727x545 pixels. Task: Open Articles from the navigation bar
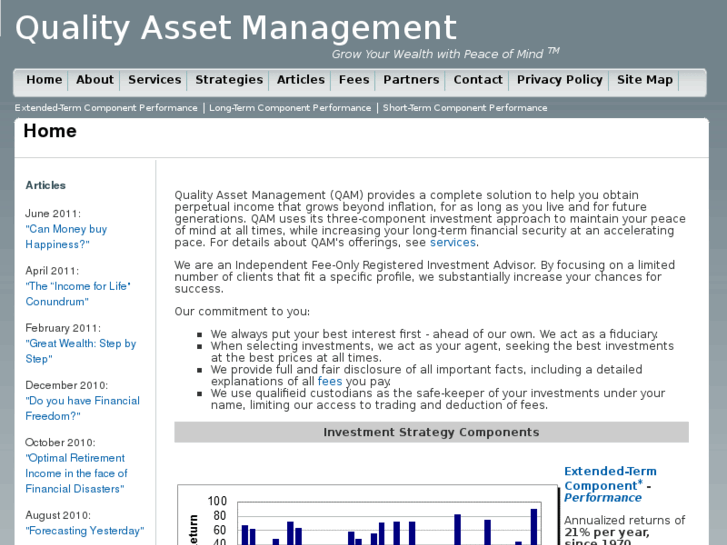[300, 80]
